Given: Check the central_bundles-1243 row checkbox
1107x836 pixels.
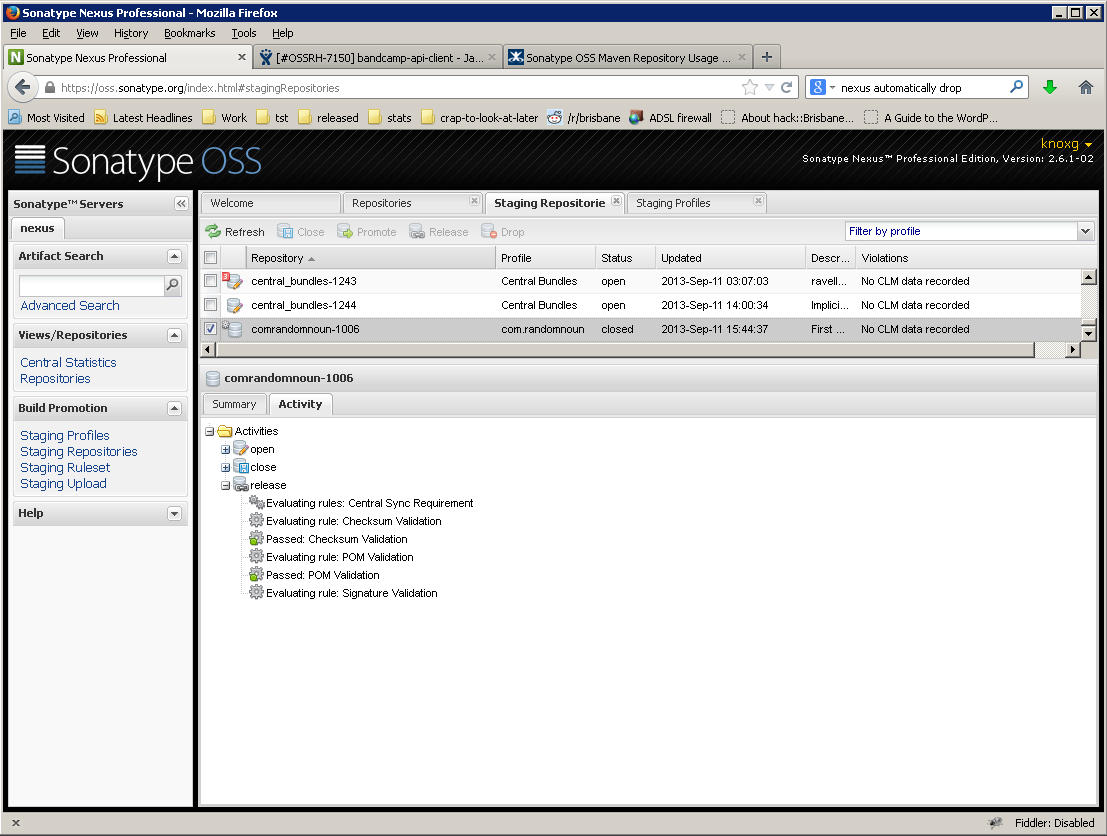Looking at the screenshot, I should coord(210,281).
